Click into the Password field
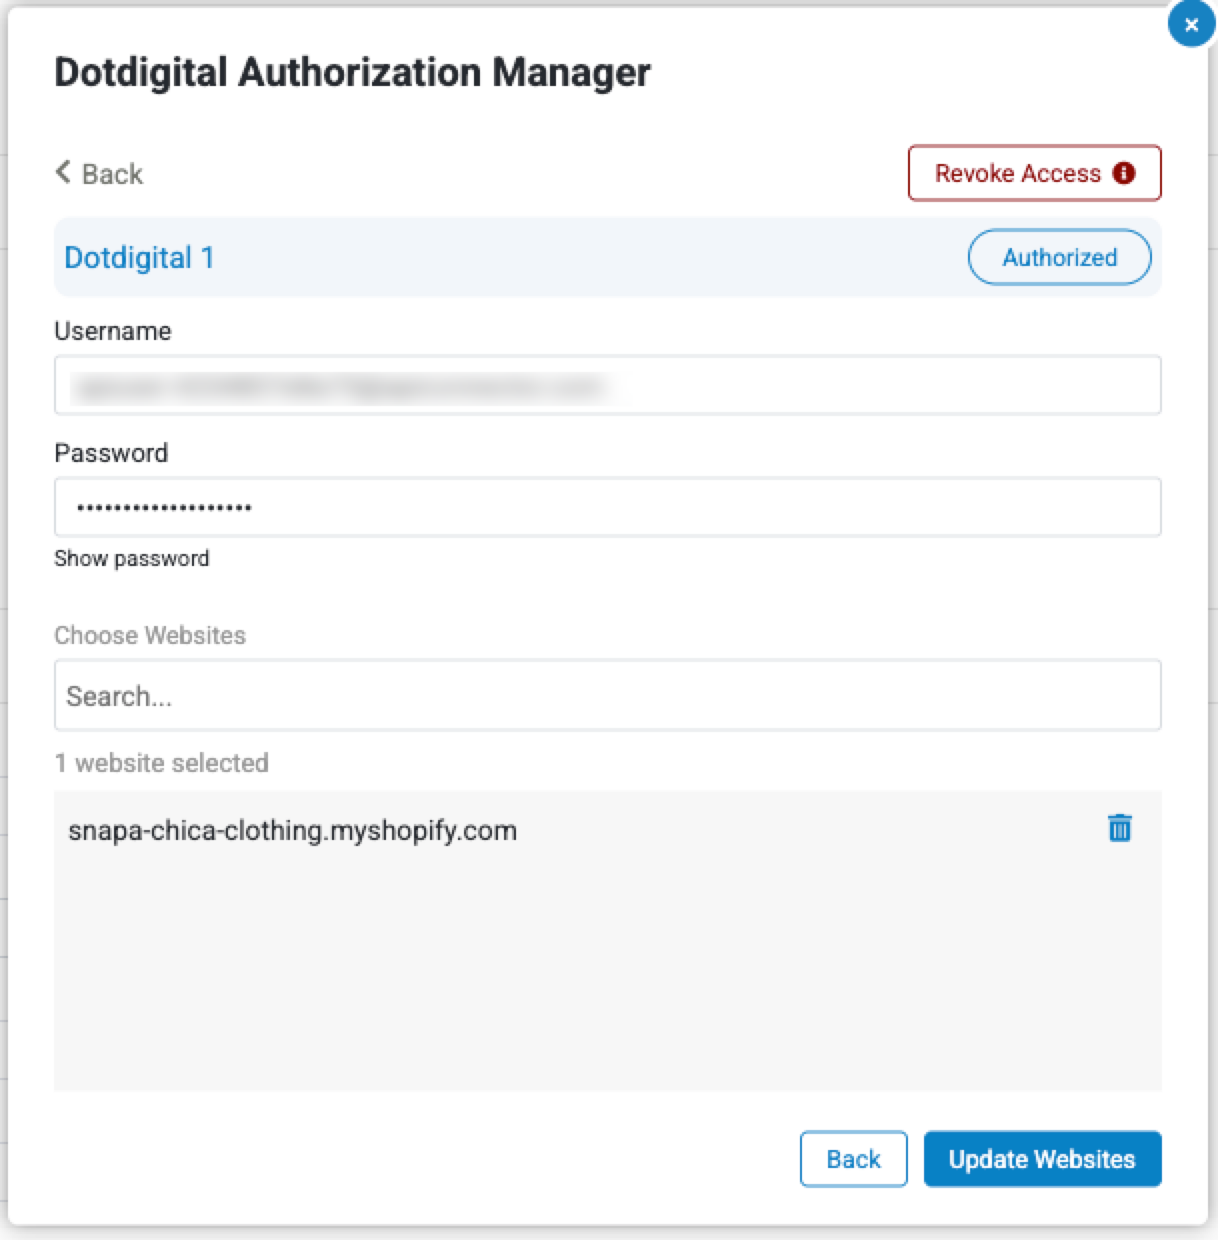 point(607,507)
